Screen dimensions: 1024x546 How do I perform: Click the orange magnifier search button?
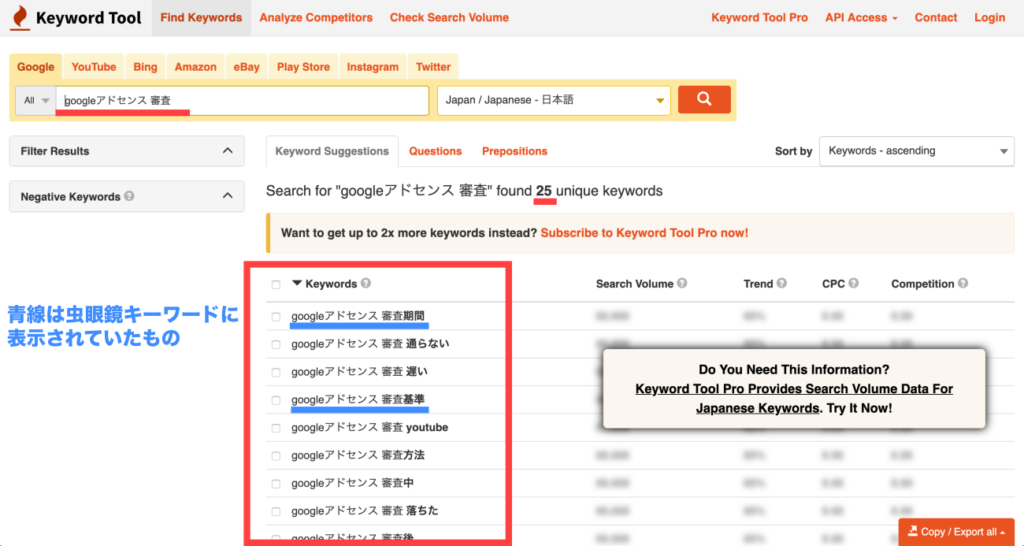(704, 100)
